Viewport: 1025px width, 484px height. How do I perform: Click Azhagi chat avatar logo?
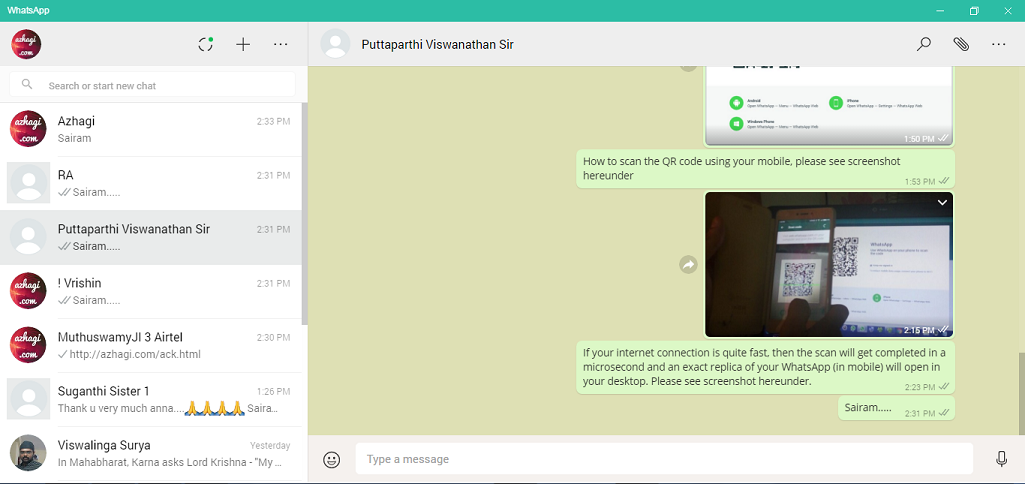[x=27, y=129]
